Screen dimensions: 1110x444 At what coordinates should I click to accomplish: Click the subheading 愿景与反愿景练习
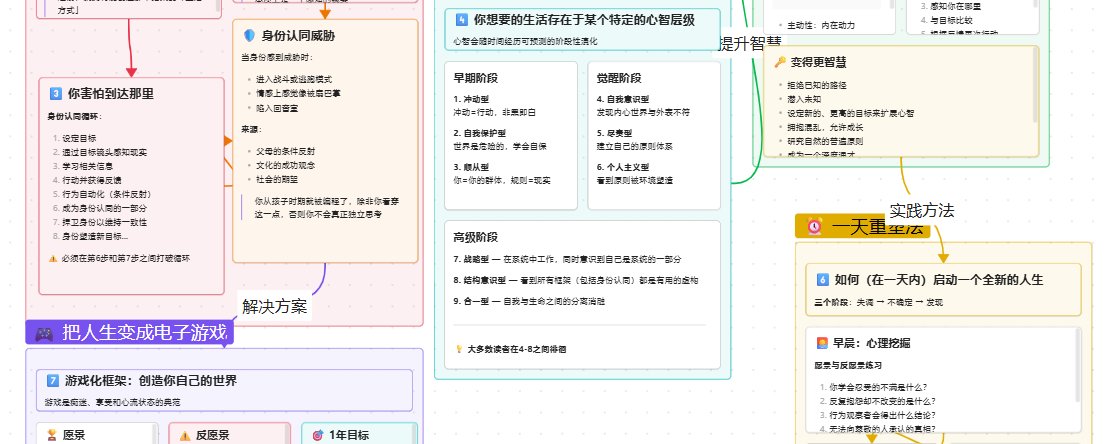(x=849, y=365)
